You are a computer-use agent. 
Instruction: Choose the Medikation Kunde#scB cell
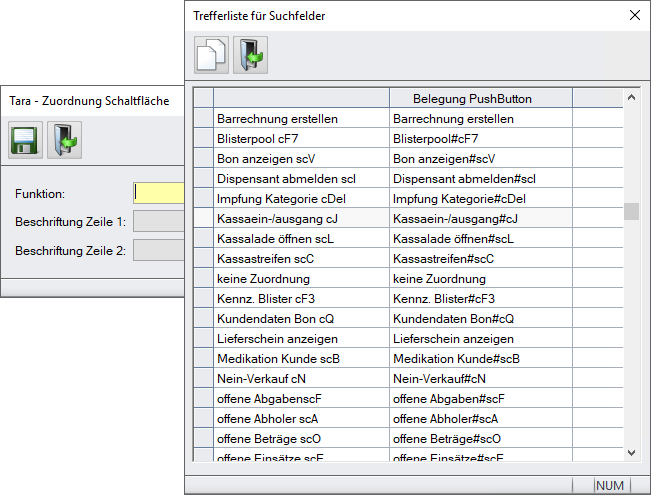tap(480, 358)
